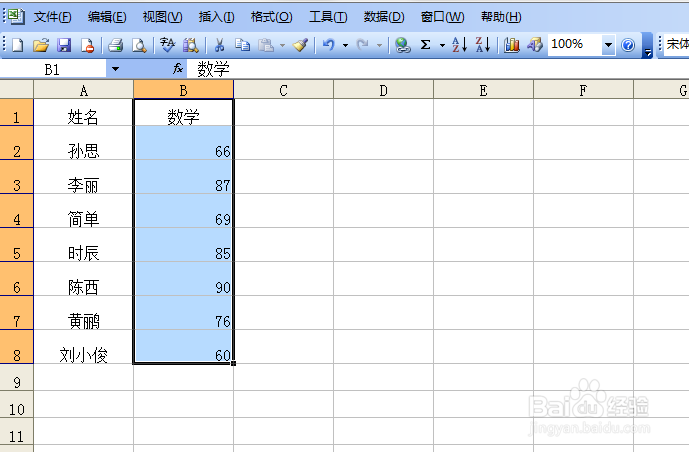Click the cell with score 76
Viewport: 689px width, 452px height.
184,313
